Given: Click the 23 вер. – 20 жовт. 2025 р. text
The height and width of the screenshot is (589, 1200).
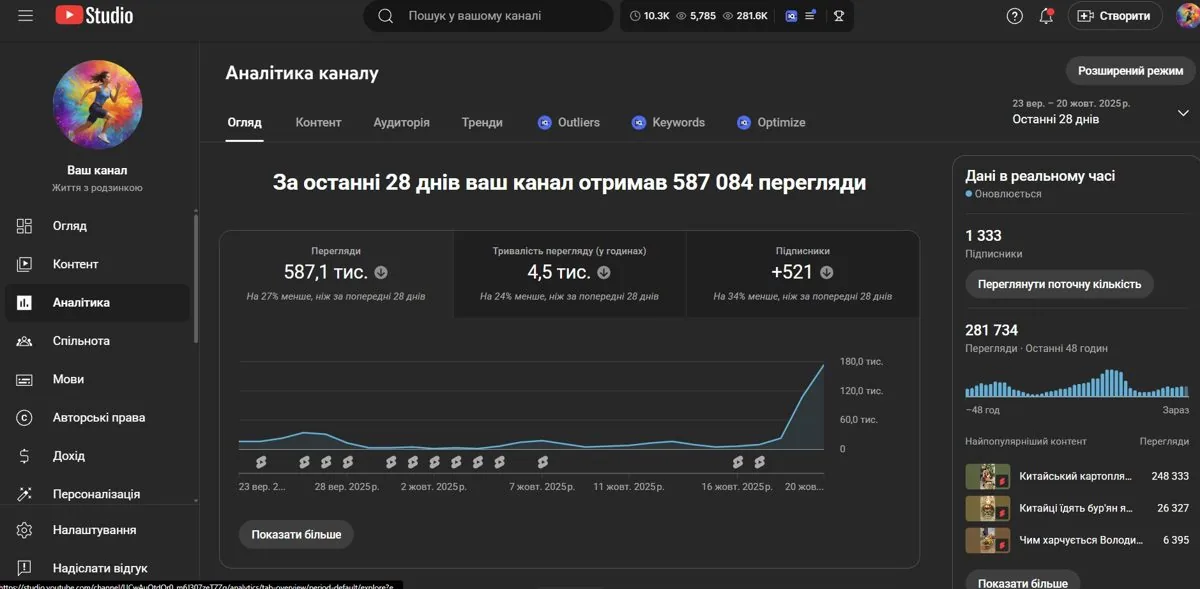Looking at the screenshot, I should coord(1071,103).
